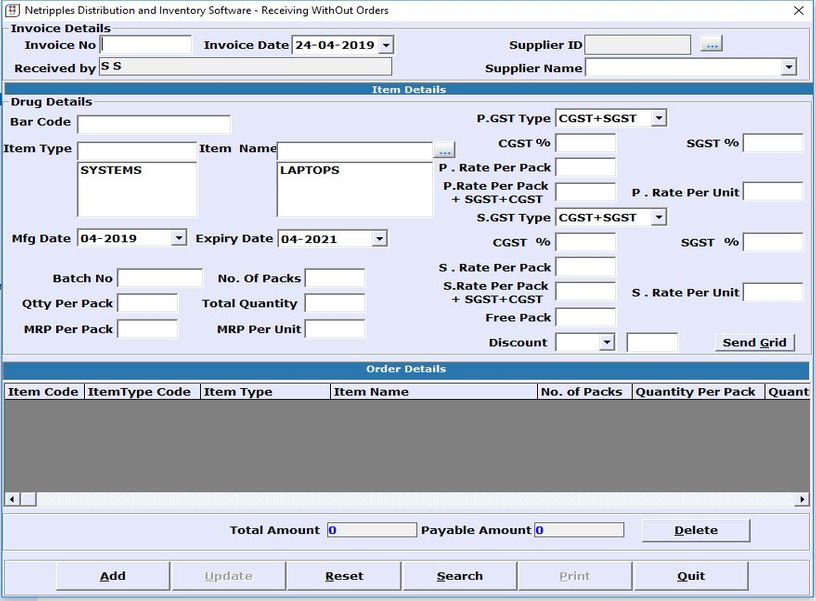816x601 pixels.
Task: Open the Invoice Date dropdown
Action: [386, 45]
